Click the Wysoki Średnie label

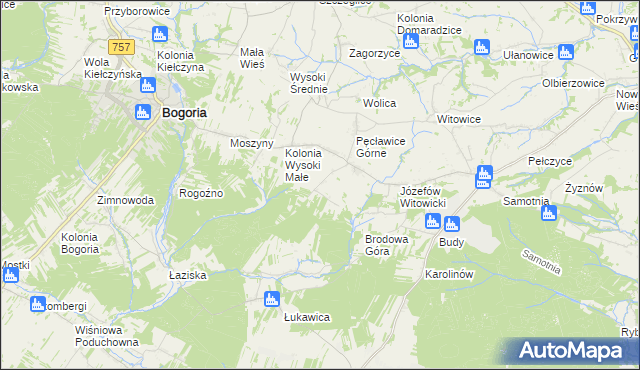coord(309,83)
